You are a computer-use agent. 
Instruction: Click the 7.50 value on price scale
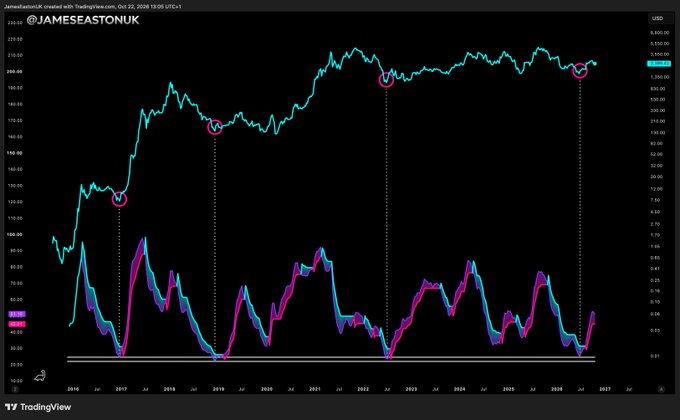click(655, 200)
